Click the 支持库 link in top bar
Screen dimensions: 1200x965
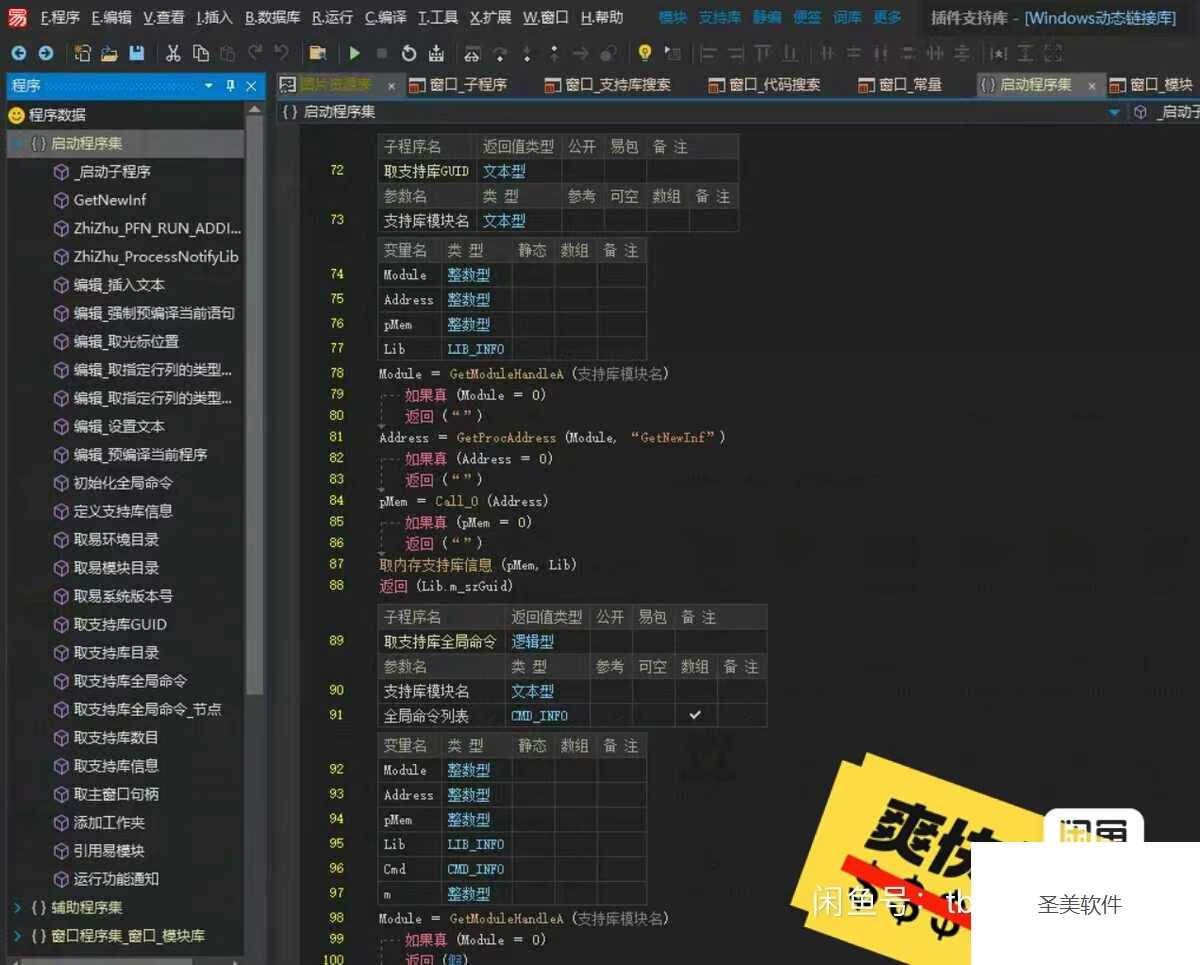[x=720, y=17]
